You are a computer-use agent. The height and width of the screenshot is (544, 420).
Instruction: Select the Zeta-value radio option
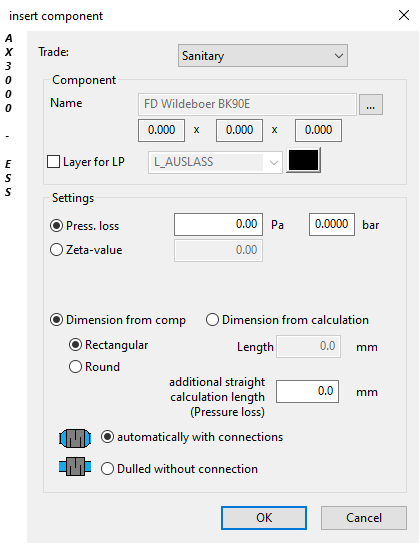tap(57, 250)
